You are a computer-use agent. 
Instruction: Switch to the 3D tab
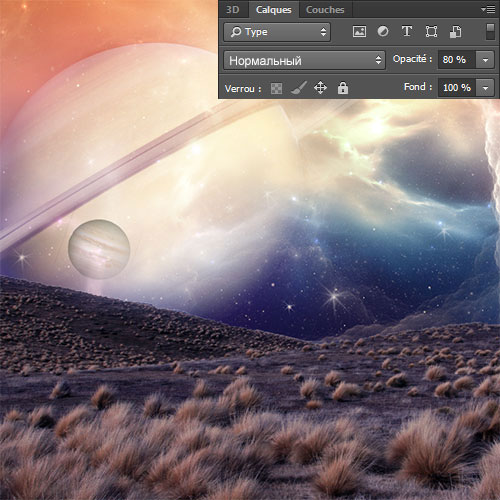pyautogui.click(x=233, y=10)
